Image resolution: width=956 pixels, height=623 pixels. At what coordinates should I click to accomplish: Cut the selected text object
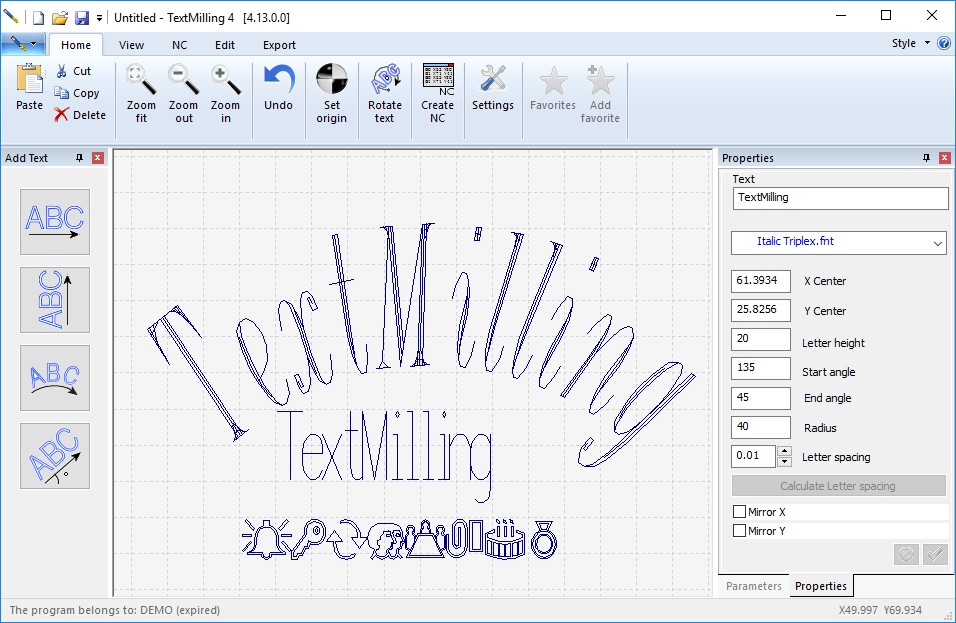click(x=73, y=71)
